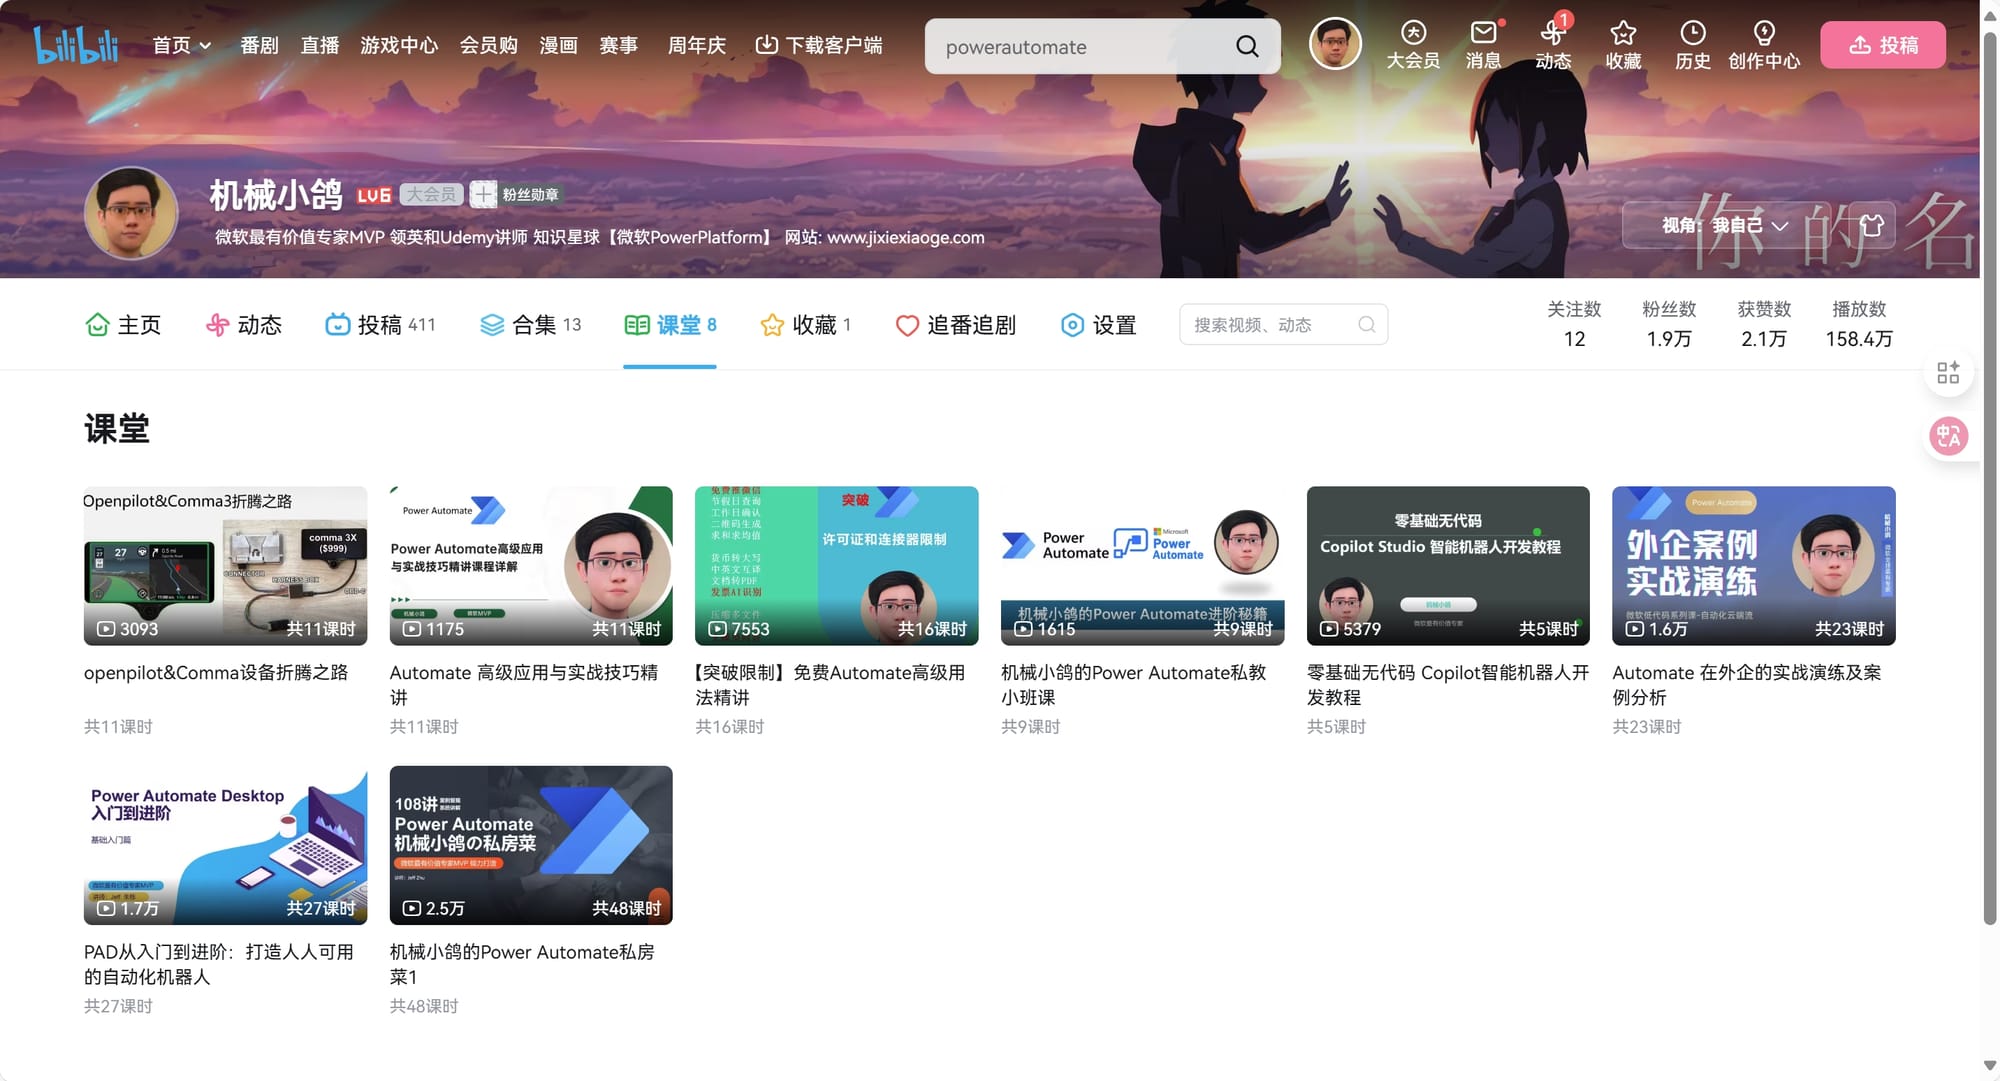Switch to the 投稿 411 tab
The height and width of the screenshot is (1081, 2000).
(x=380, y=325)
